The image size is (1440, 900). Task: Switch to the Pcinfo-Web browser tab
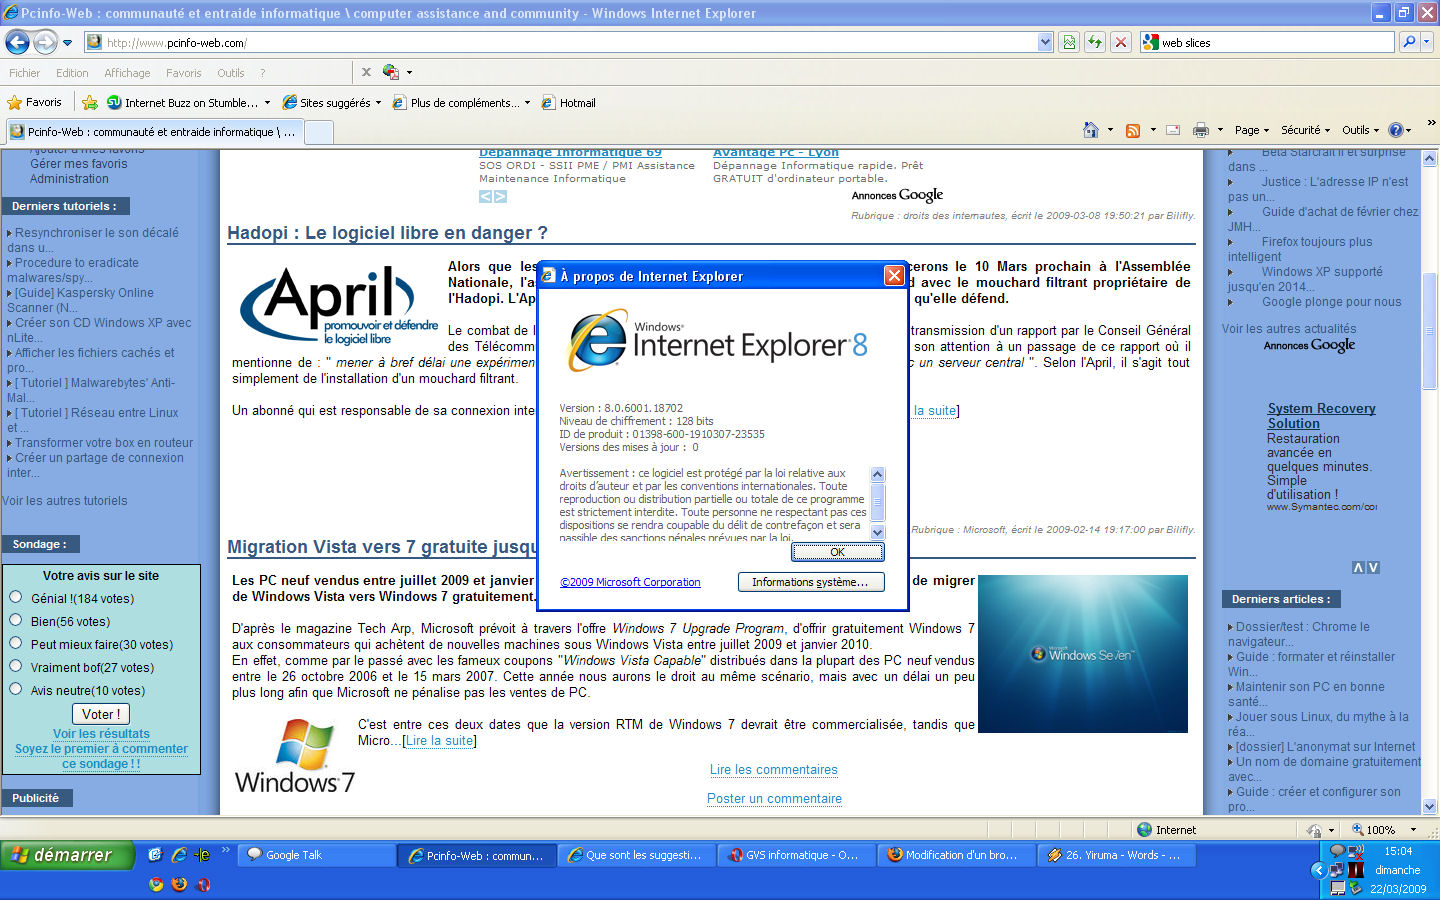[x=155, y=132]
